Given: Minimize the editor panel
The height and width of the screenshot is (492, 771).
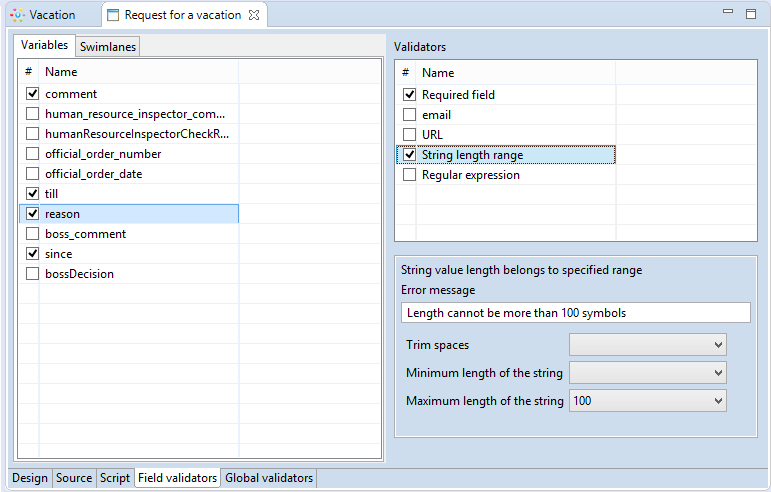Looking at the screenshot, I should tap(728, 14).
